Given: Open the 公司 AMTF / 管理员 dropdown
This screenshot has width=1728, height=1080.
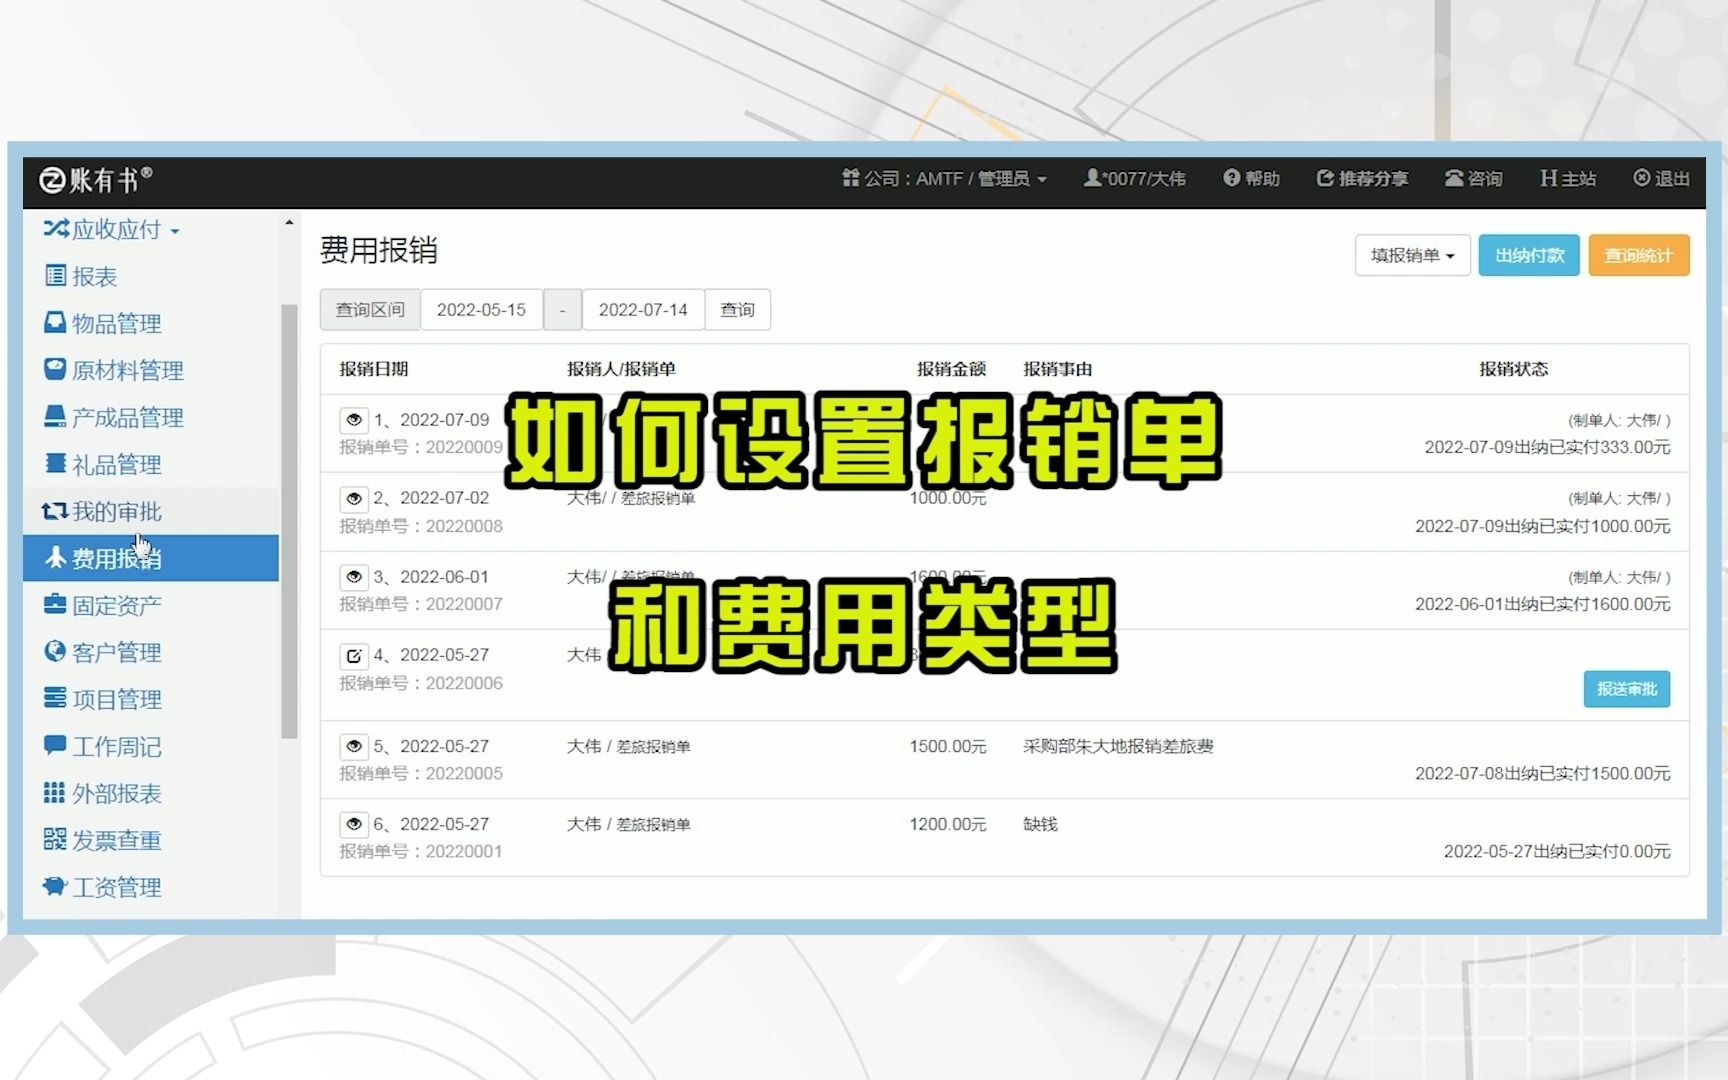Looking at the screenshot, I should [x=944, y=179].
